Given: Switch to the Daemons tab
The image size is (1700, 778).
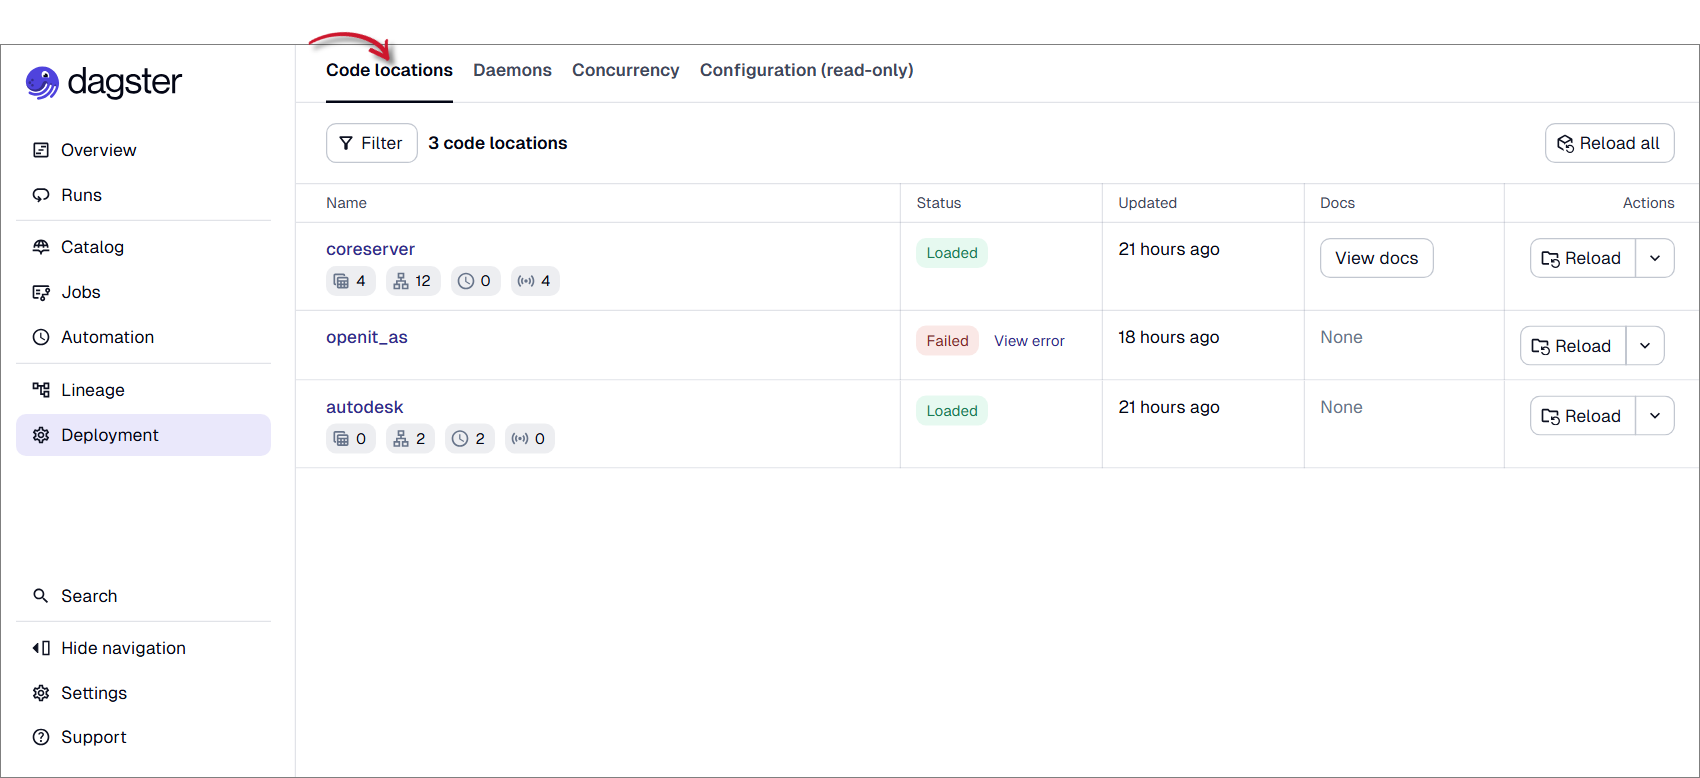Looking at the screenshot, I should tap(512, 70).
